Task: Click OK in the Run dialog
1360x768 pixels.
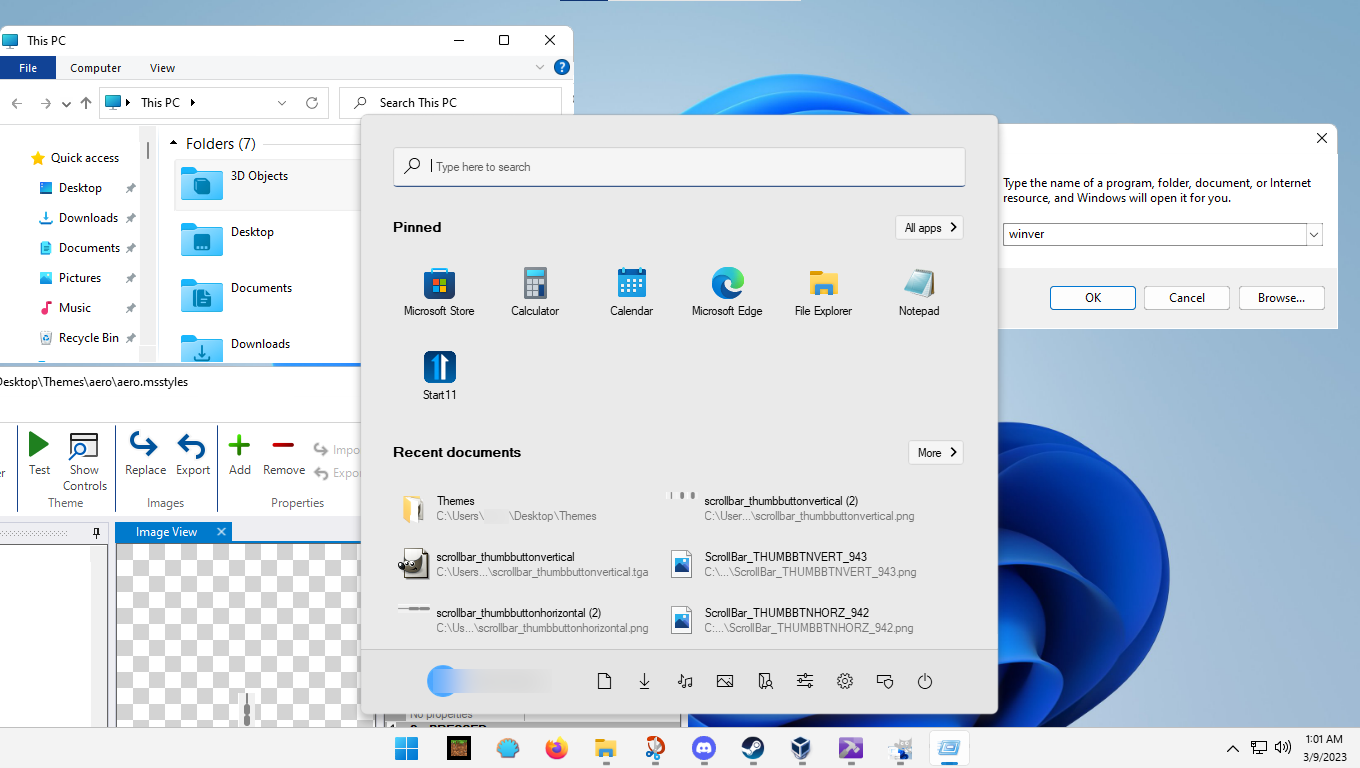Action: coord(1092,297)
